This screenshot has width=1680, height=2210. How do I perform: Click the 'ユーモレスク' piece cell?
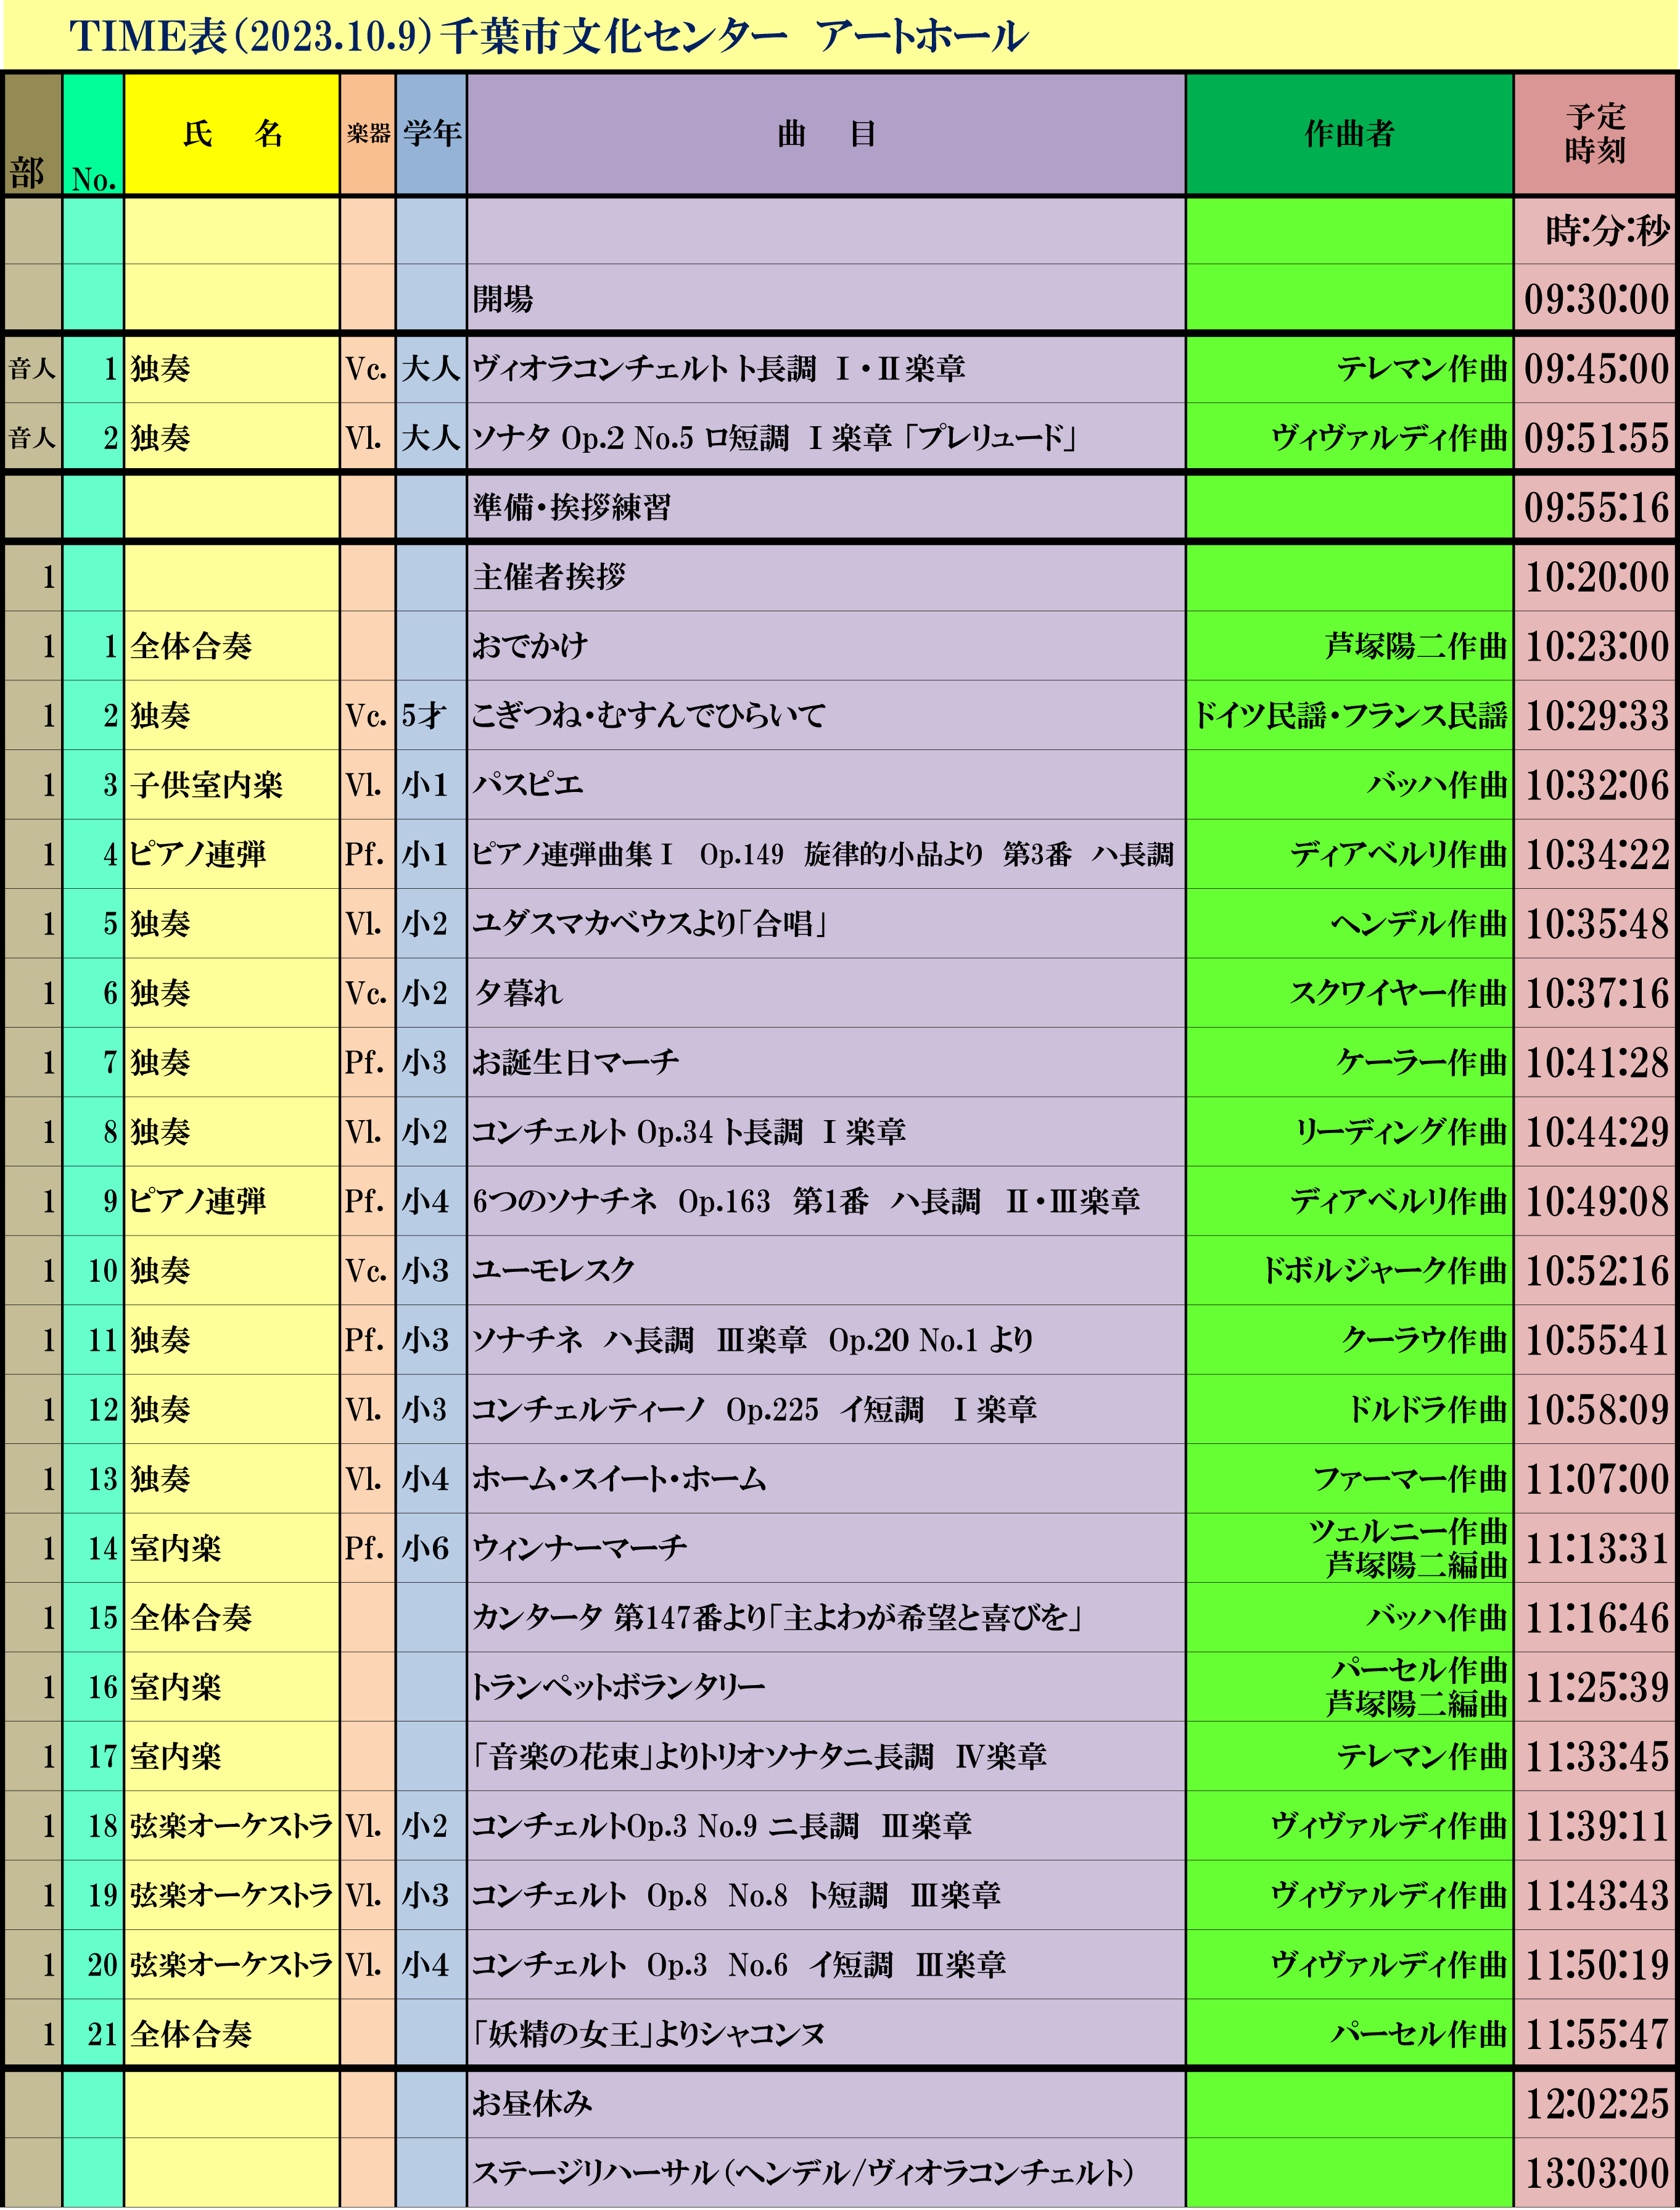click(x=826, y=1270)
